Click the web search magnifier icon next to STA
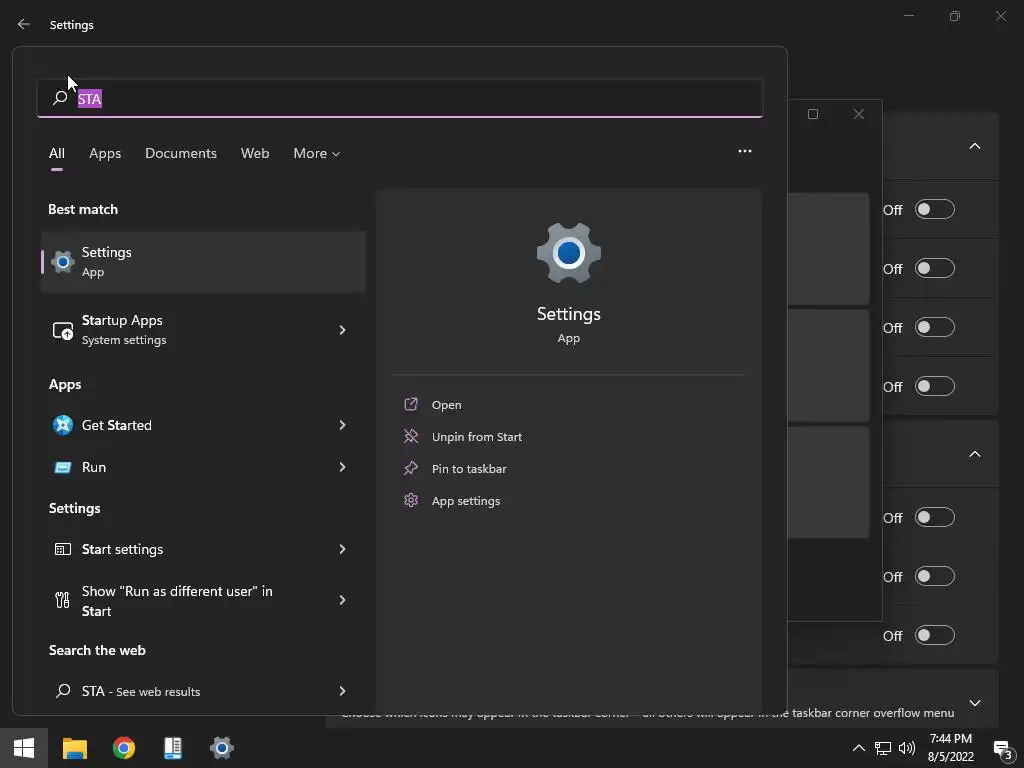 pos(63,690)
